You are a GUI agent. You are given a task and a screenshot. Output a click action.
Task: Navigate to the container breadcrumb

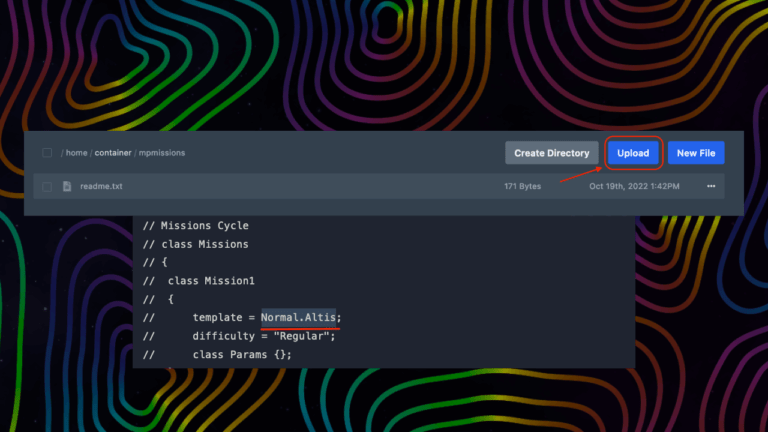[x=113, y=153]
